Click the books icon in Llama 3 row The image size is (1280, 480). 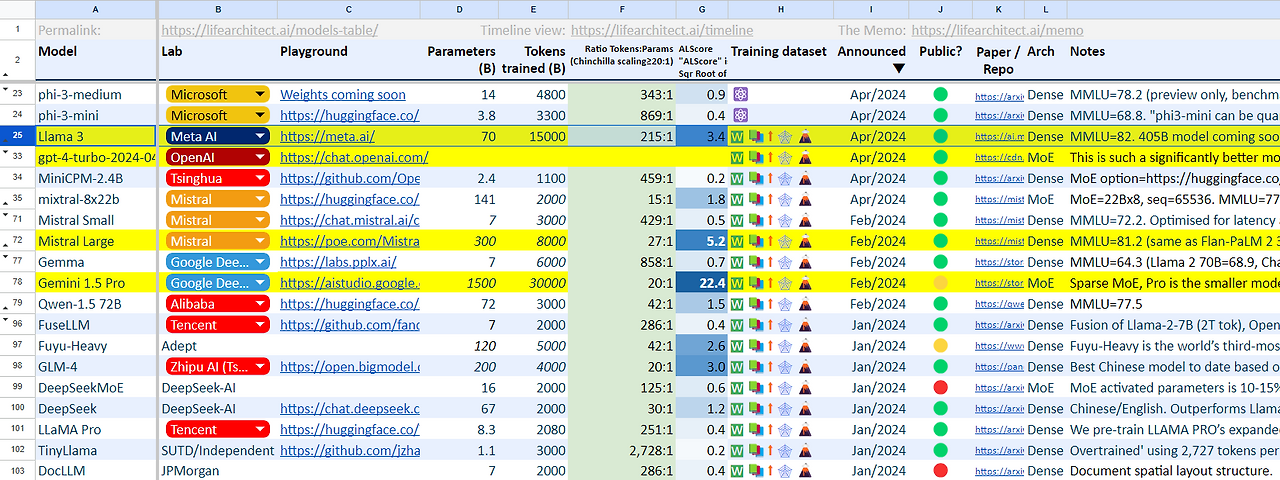[x=755, y=136]
